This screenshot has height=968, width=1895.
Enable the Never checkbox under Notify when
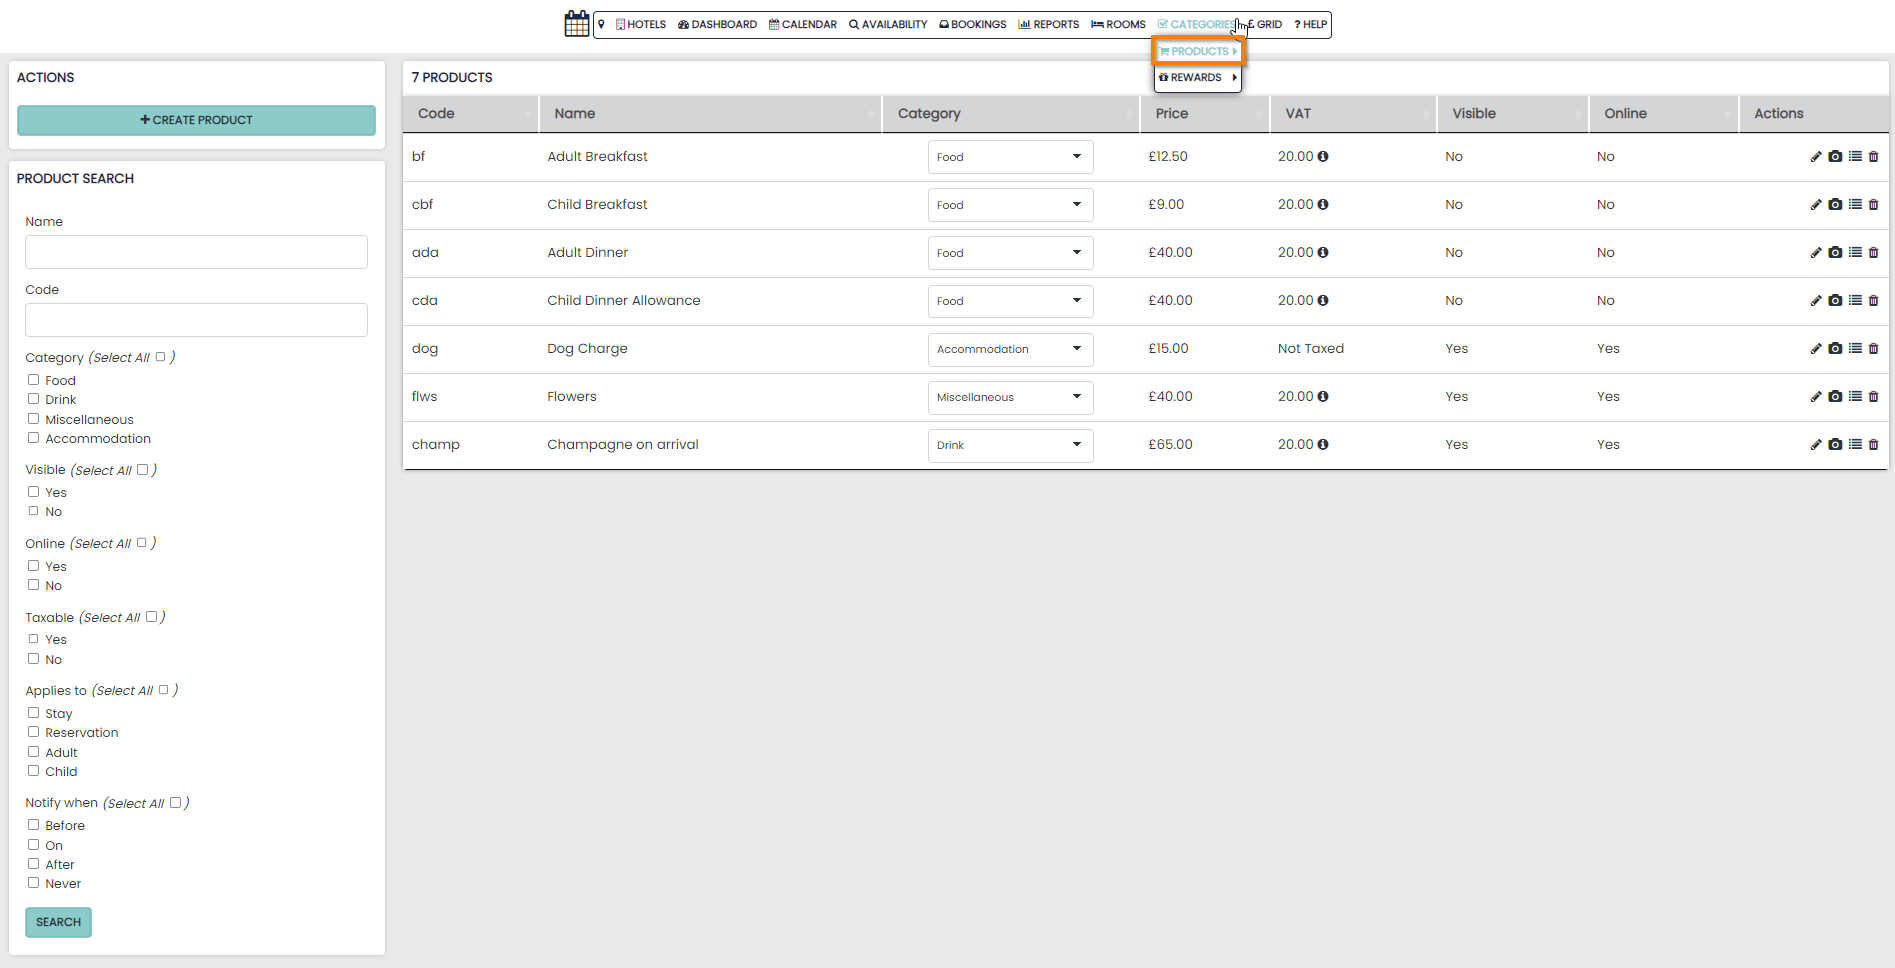coord(33,883)
